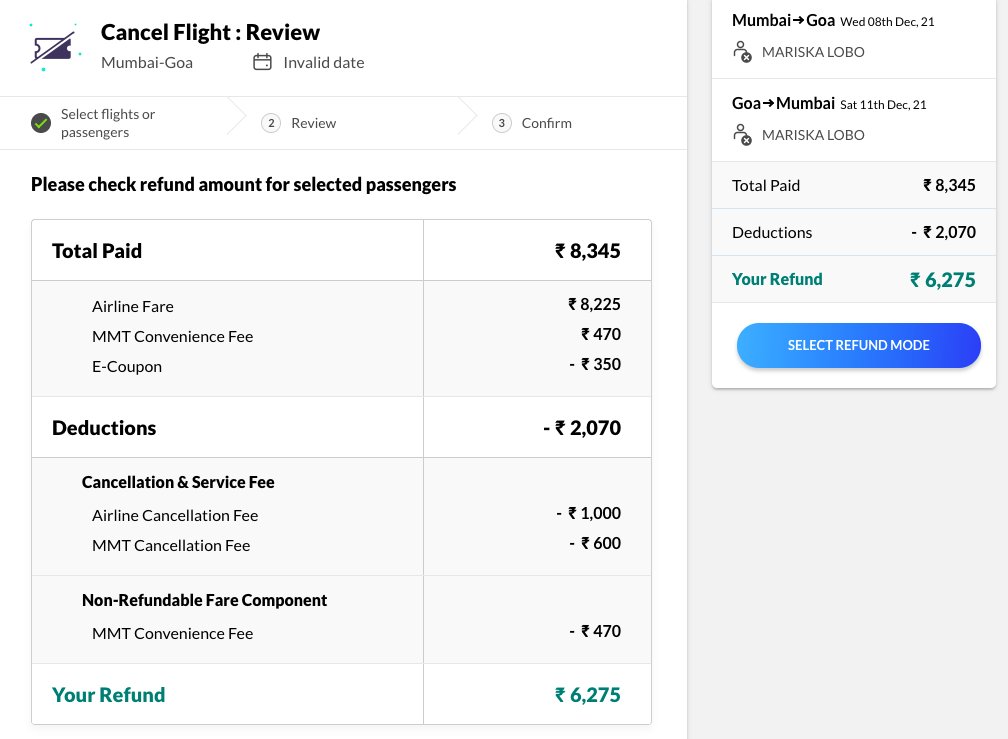Screen dimensions: 1008x739
Task: Click the Cancel Flight : Review heading
Action: pos(210,32)
